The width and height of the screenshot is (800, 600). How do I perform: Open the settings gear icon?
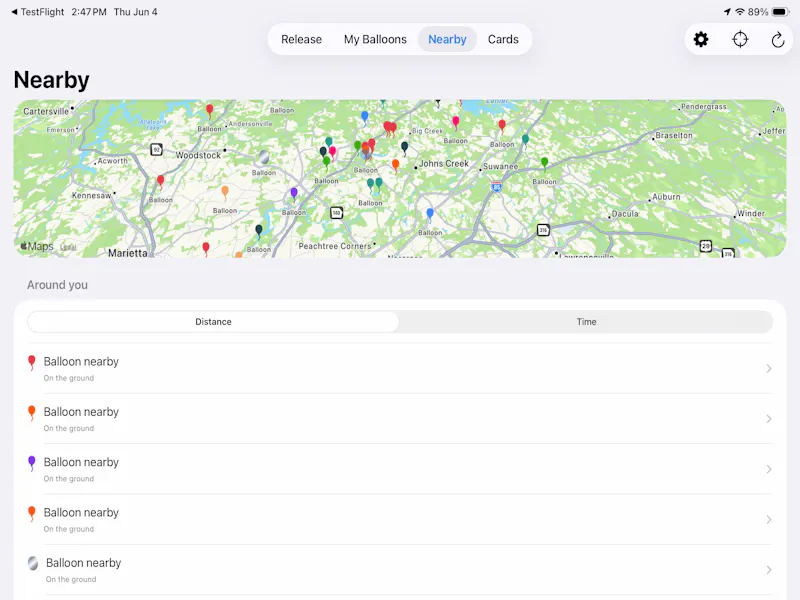pos(701,39)
